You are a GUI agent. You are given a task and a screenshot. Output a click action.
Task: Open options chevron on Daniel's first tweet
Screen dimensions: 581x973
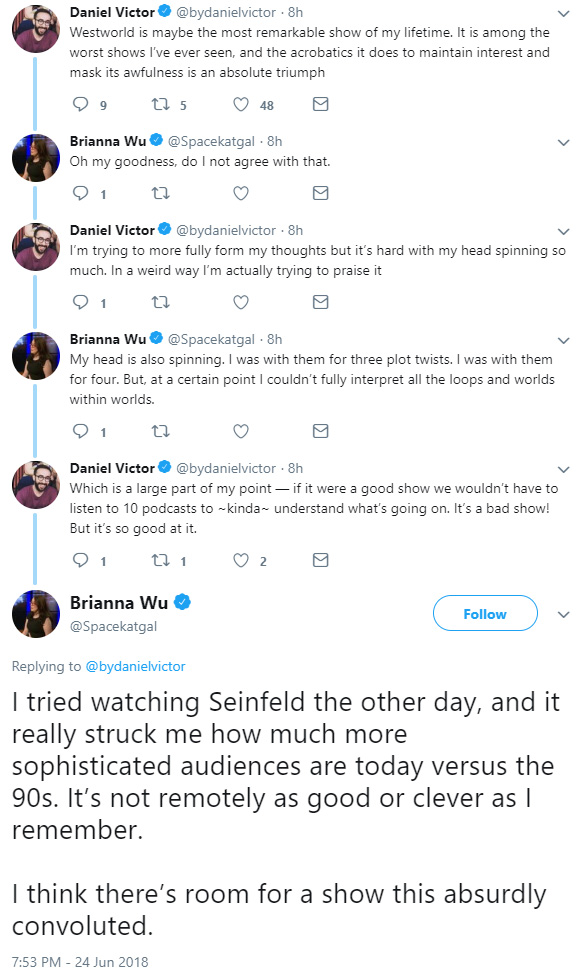coord(564,13)
